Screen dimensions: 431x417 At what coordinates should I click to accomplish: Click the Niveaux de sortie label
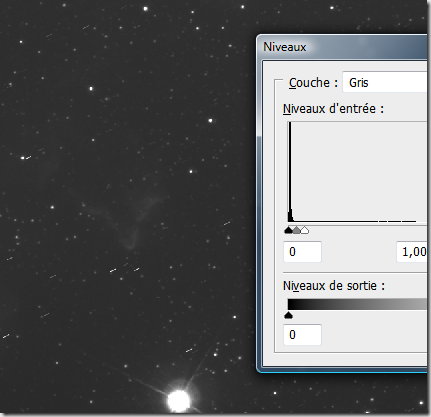click(x=334, y=286)
